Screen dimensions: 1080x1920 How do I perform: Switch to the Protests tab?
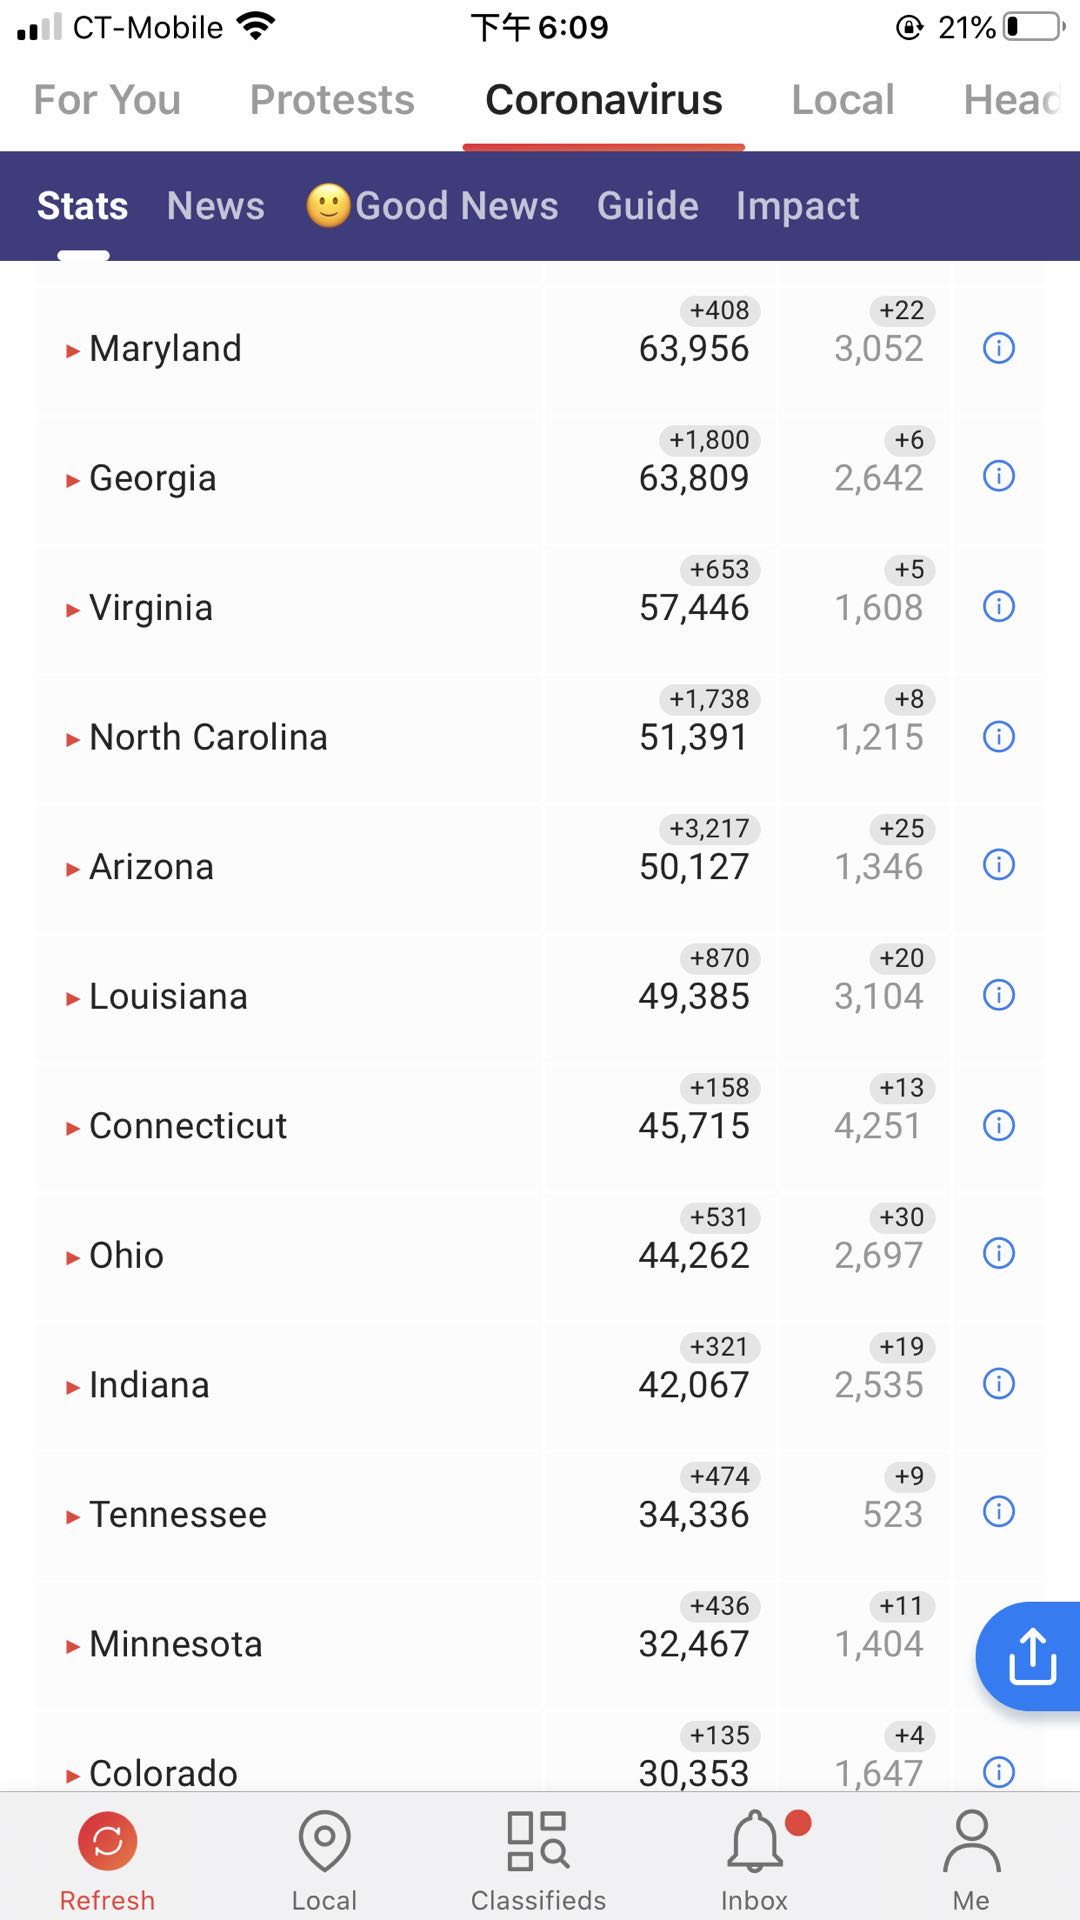click(x=332, y=100)
